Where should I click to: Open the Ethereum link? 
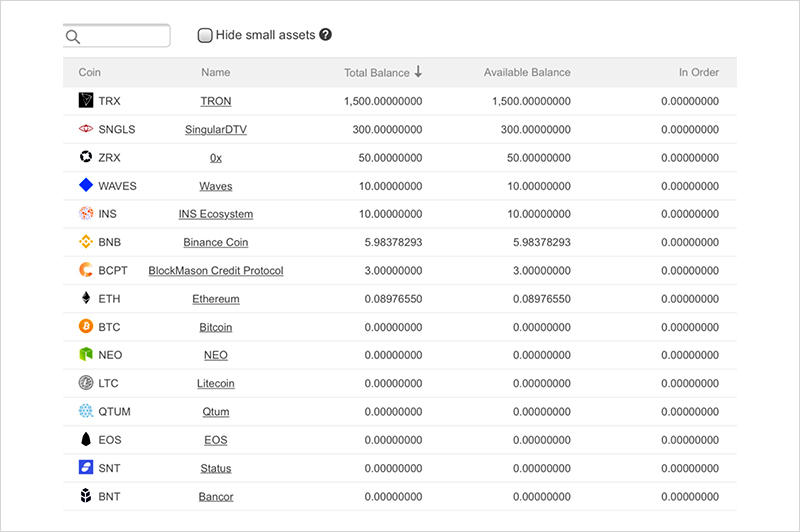click(x=216, y=299)
